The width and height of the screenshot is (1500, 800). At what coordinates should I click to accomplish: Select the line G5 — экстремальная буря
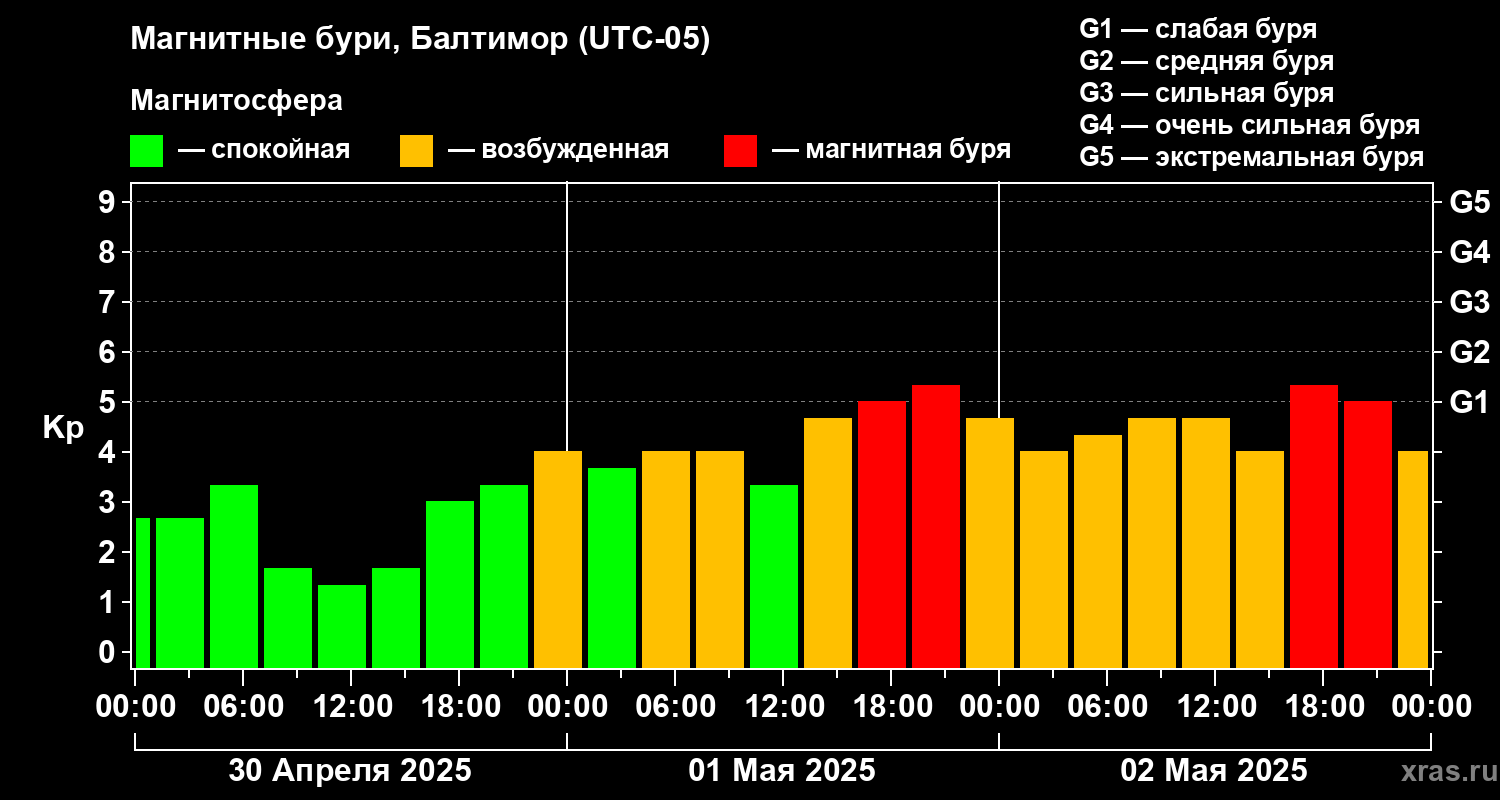[1252, 157]
